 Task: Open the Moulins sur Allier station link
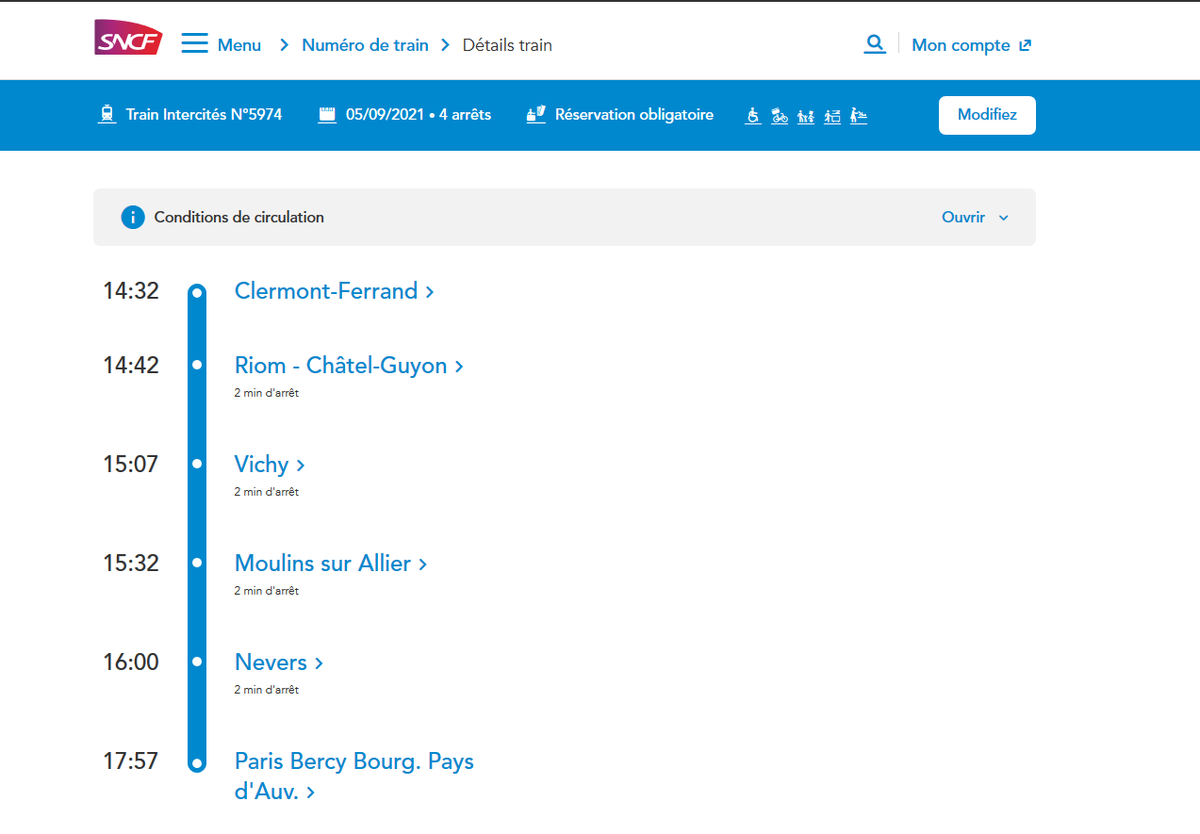tap(331, 563)
